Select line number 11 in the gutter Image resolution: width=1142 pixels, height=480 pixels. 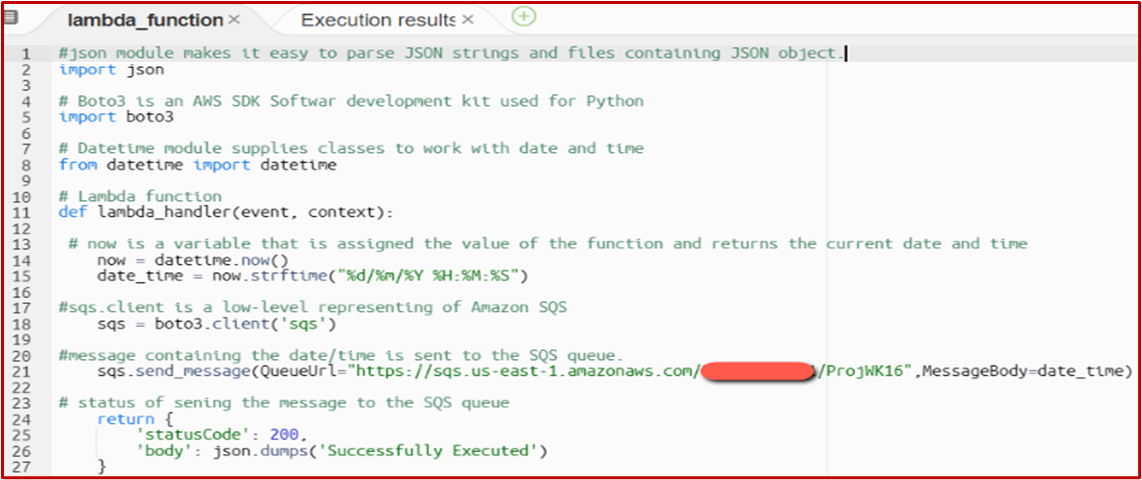point(23,212)
